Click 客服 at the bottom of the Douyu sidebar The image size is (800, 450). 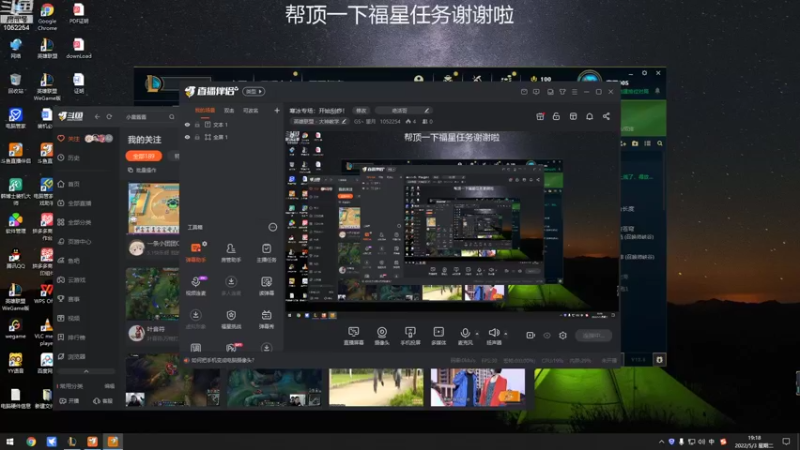click(x=103, y=401)
